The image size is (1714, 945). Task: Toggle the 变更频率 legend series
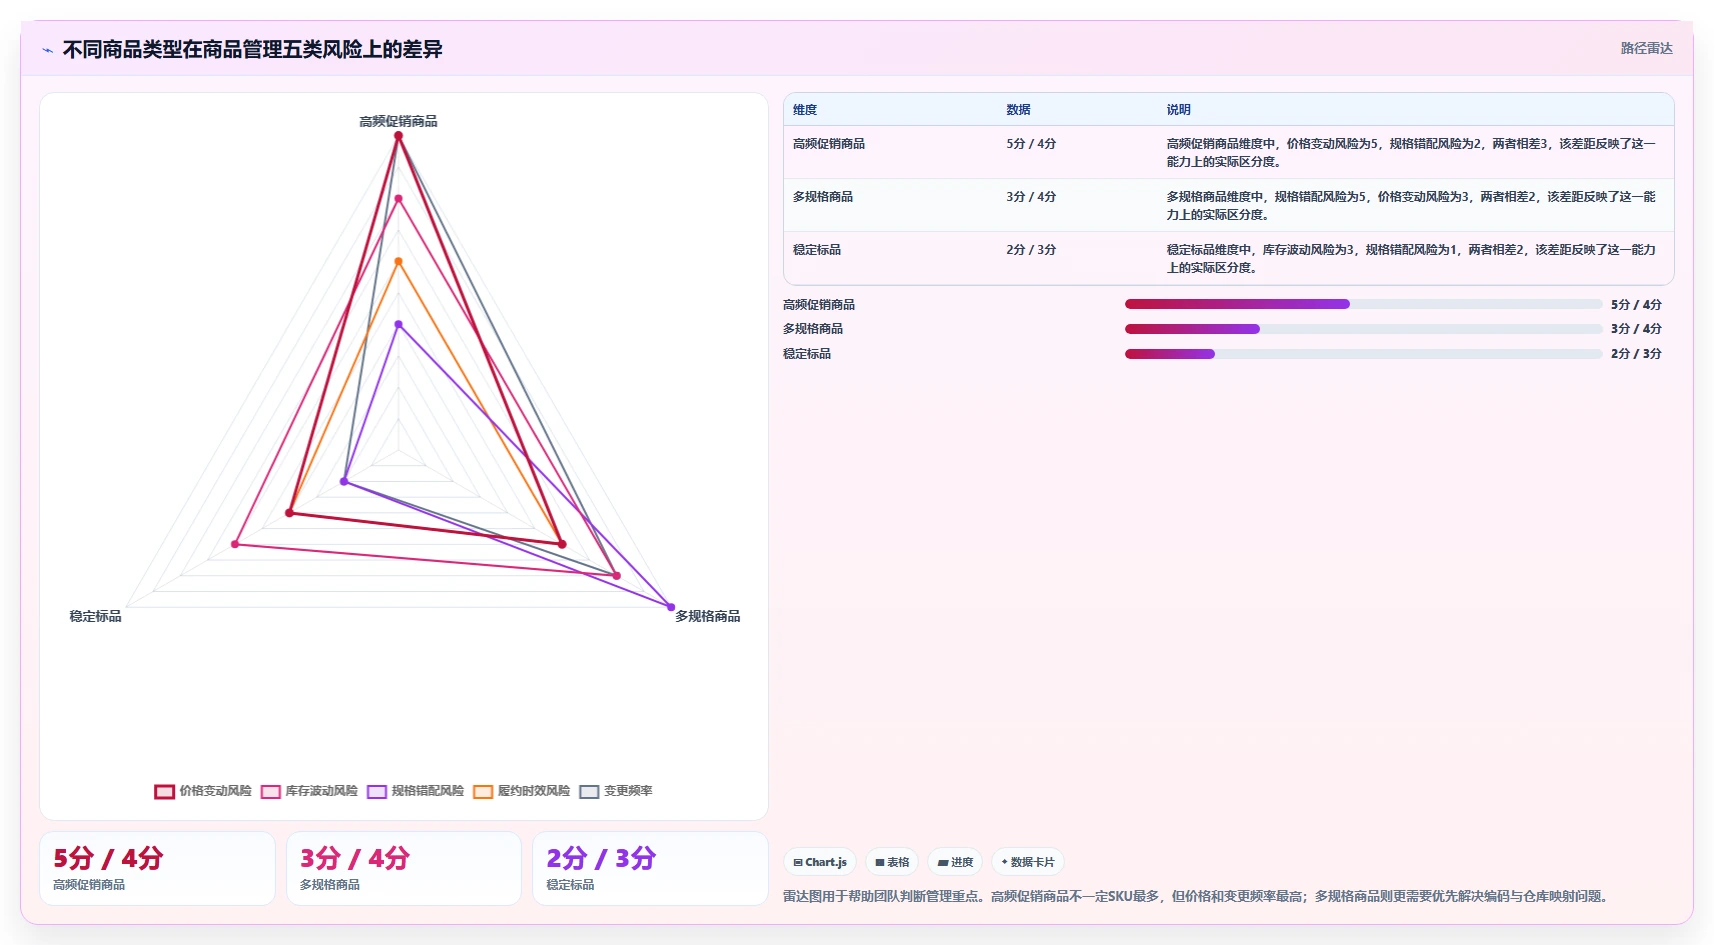616,791
